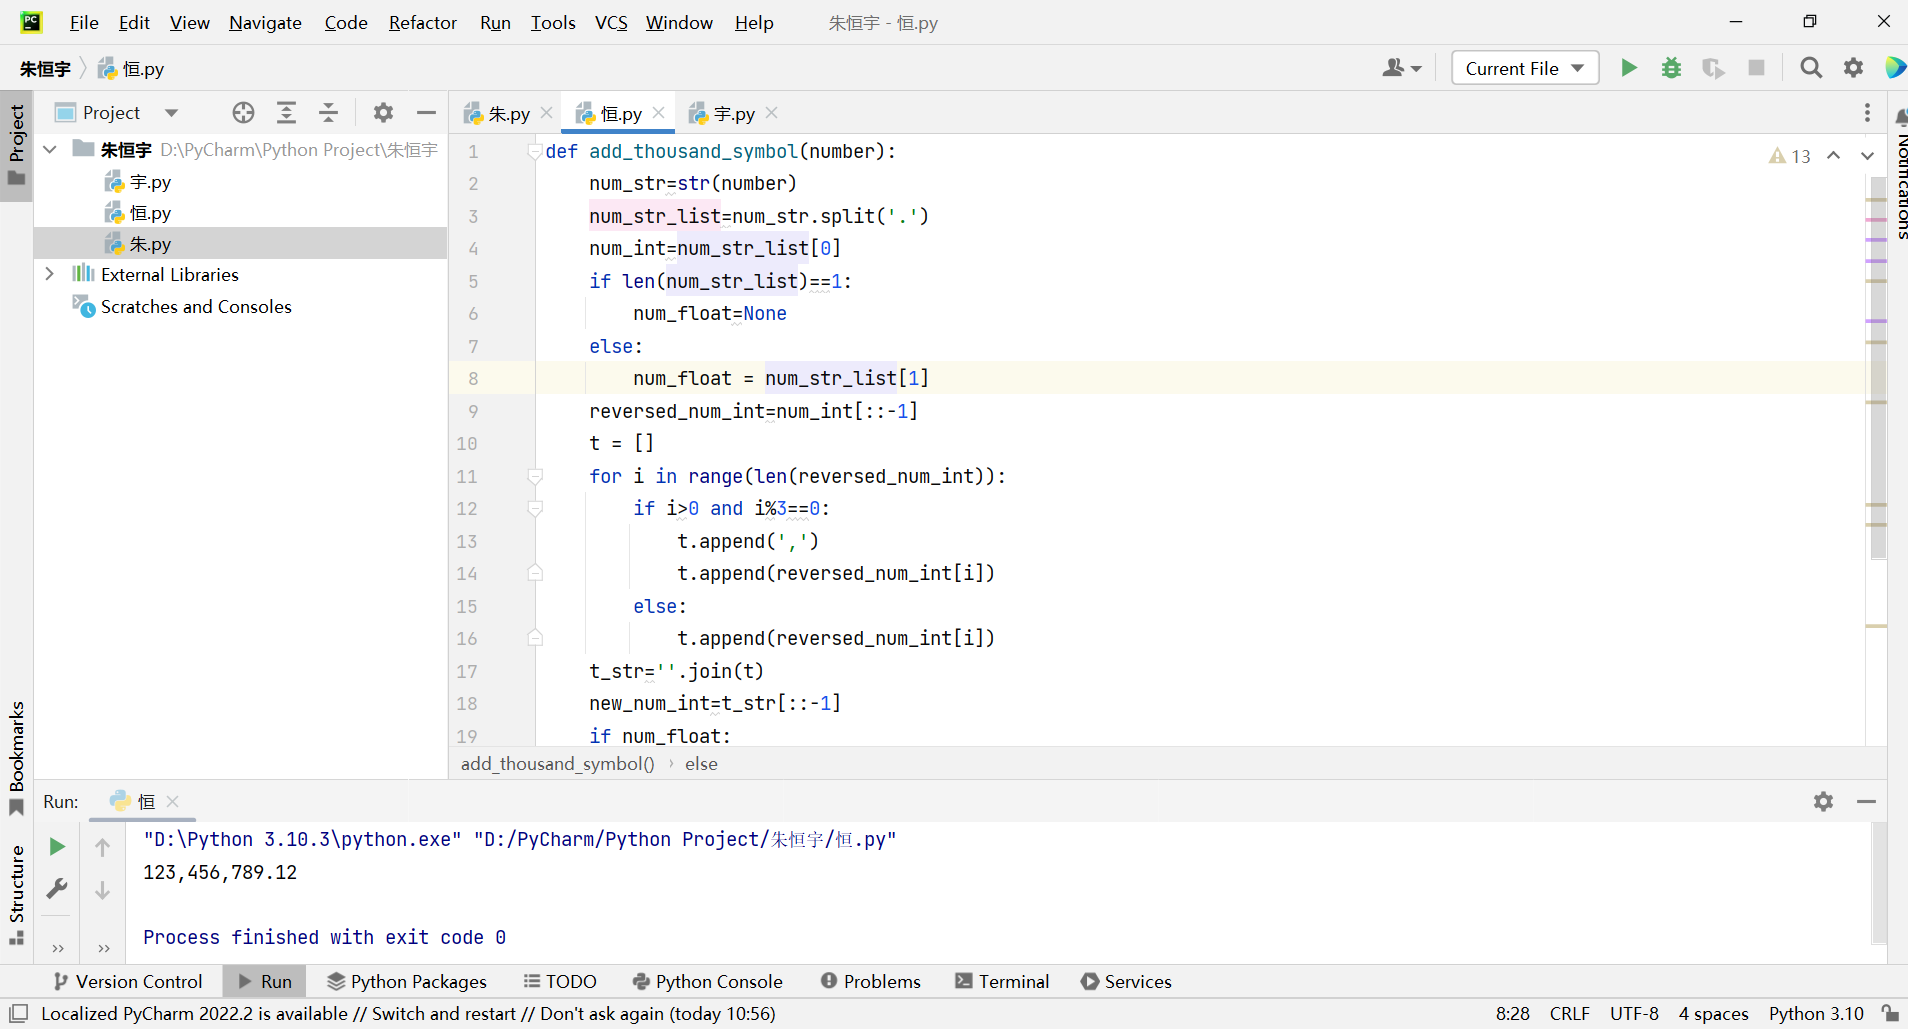Viewport: 1908px width, 1029px height.
Task: Fold the for loop at line 11
Action: coord(535,476)
